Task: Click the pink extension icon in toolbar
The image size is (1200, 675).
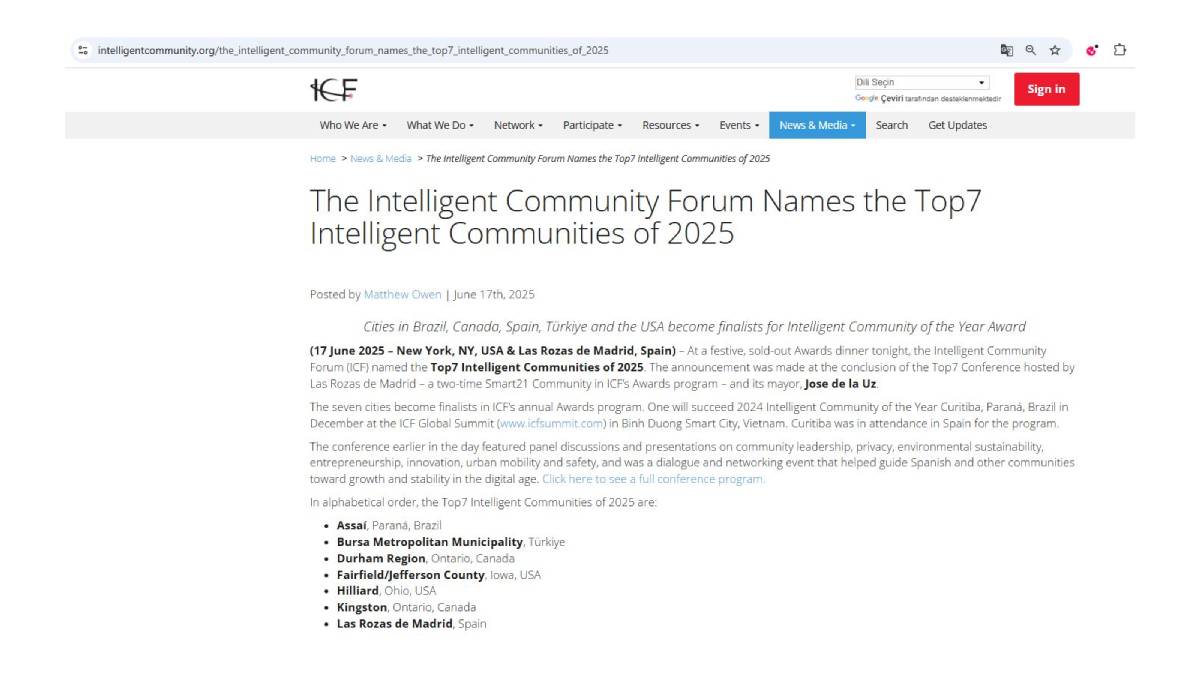Action: click(1092, 50)
